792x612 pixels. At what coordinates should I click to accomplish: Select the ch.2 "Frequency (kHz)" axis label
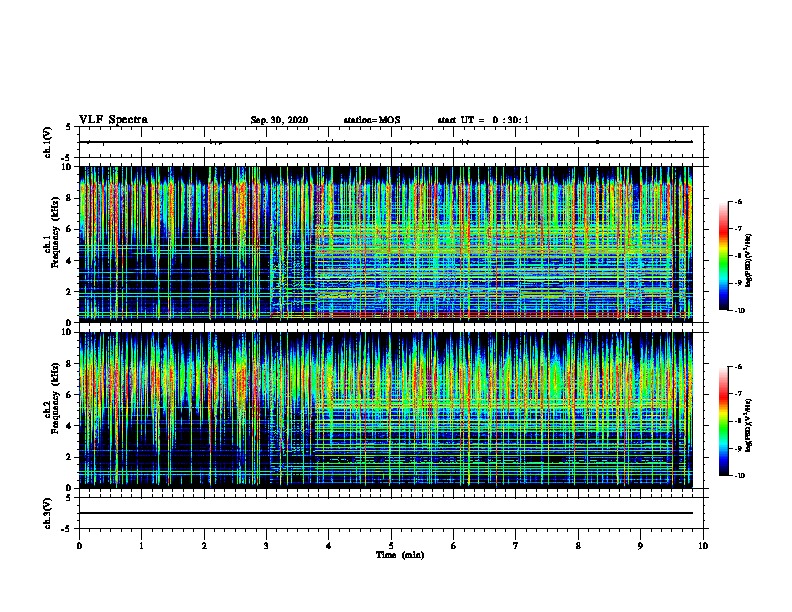[55, 398]
